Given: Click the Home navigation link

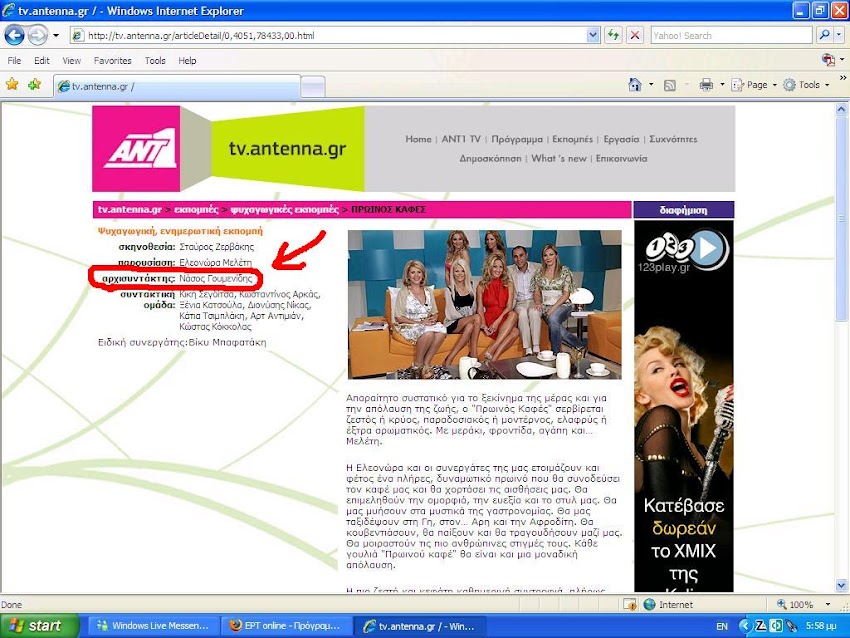Looking at the screenshot, I should tap(418, 139).
